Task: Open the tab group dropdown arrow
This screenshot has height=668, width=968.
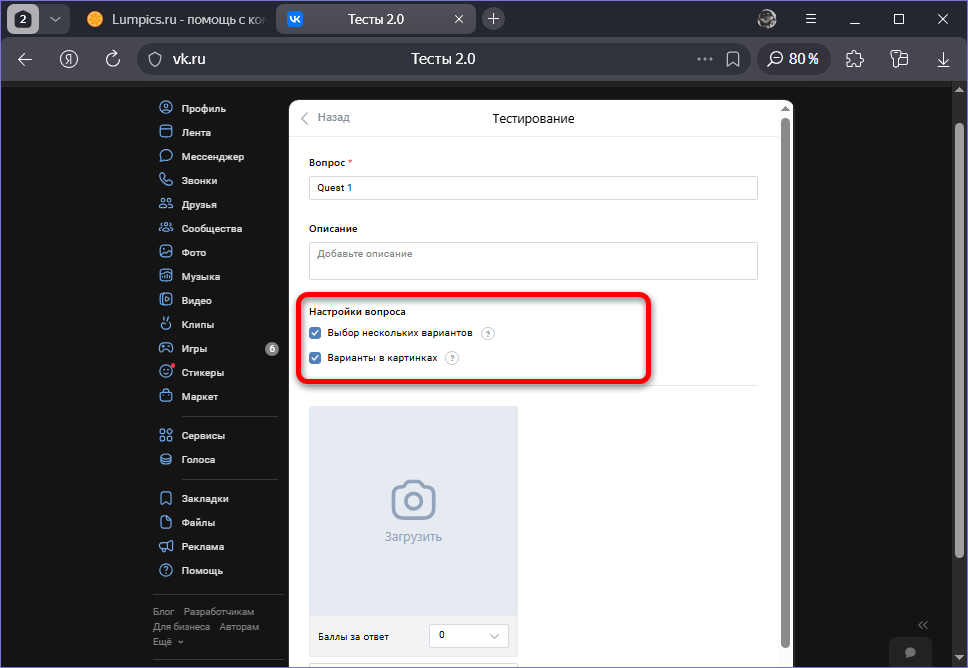Action: 56,20
